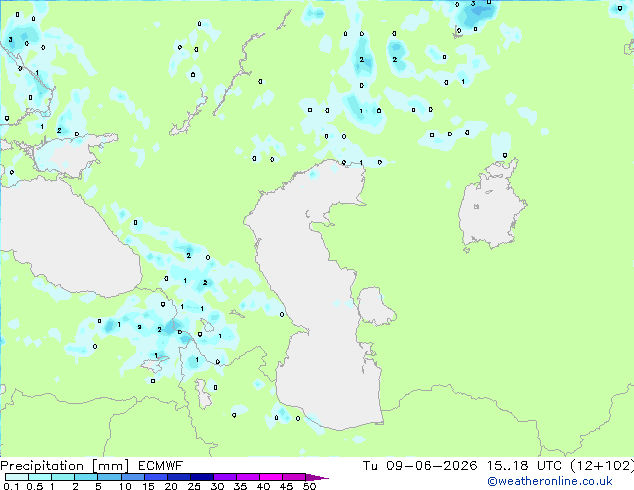This screenshot has width=634, height=490.
Task: Click the "25" legend value label
Action: (194, 486)
